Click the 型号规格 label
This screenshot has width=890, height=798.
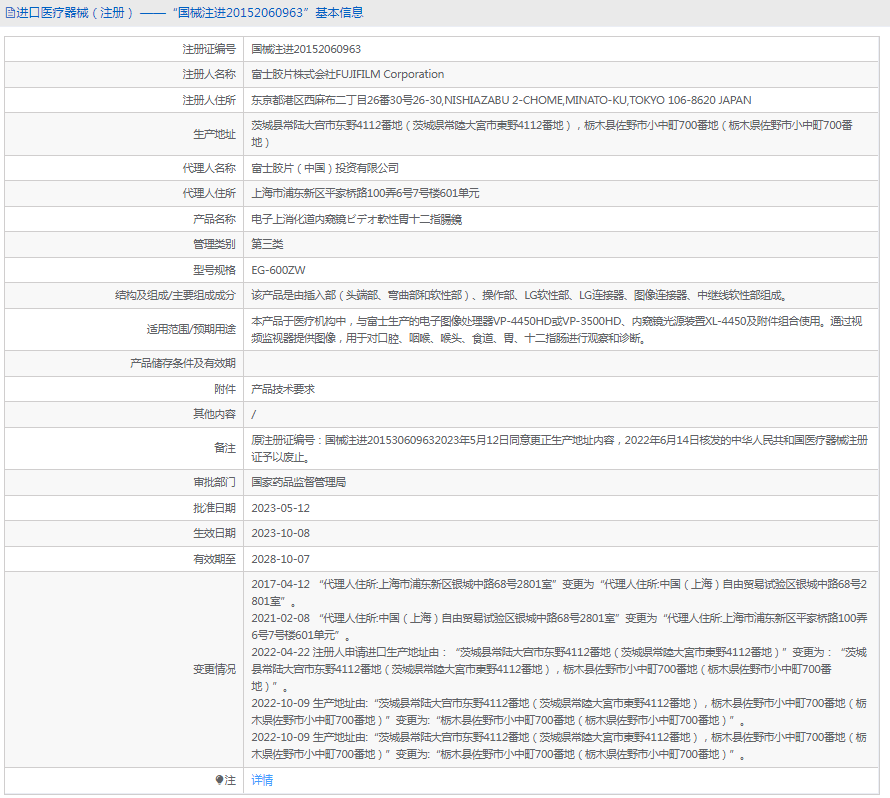(214, 270)
